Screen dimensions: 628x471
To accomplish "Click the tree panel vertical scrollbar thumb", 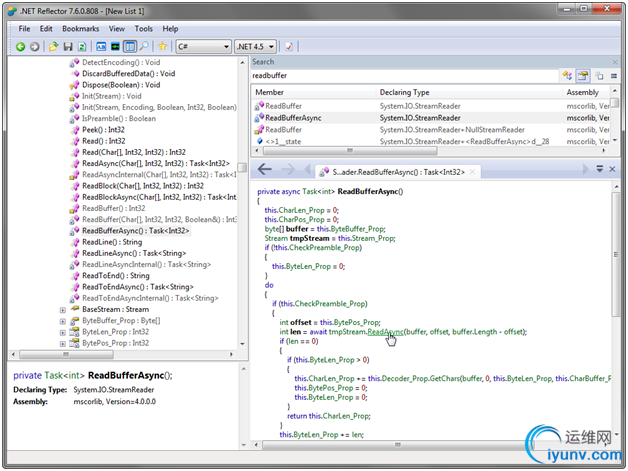I will pyautogui.click(x=242, y=167).
